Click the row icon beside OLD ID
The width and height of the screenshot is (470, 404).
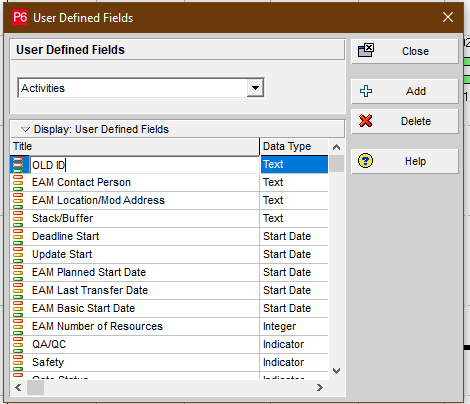click(18, 165)
